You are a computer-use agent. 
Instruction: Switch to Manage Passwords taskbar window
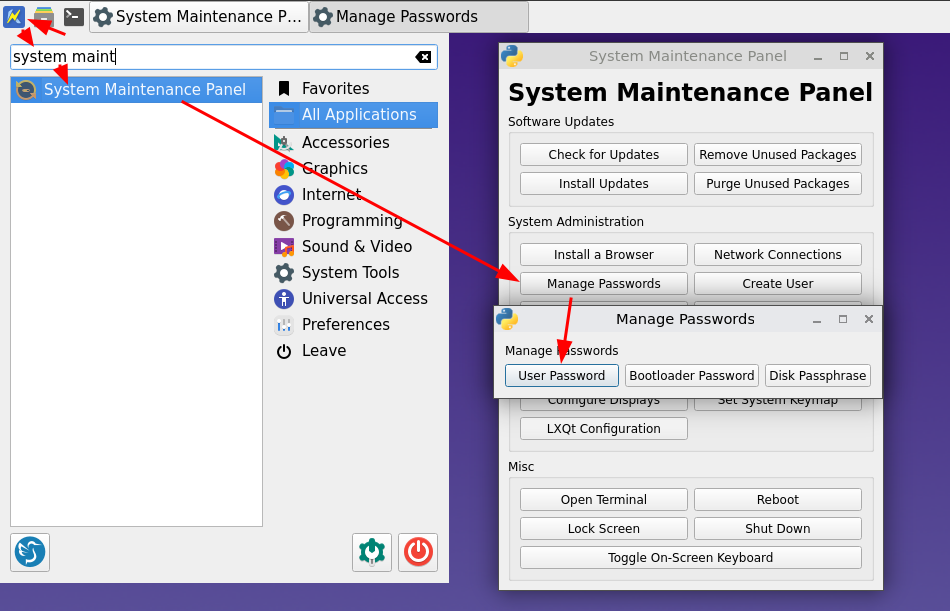(418, 17)
